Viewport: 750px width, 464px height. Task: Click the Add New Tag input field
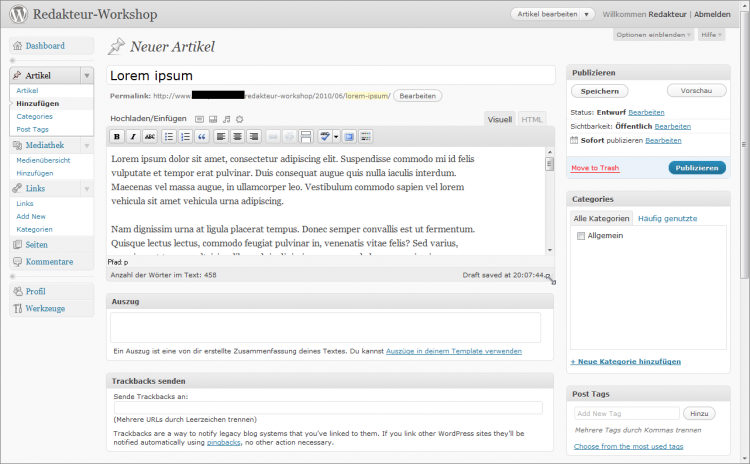click(x=627, y=413)
